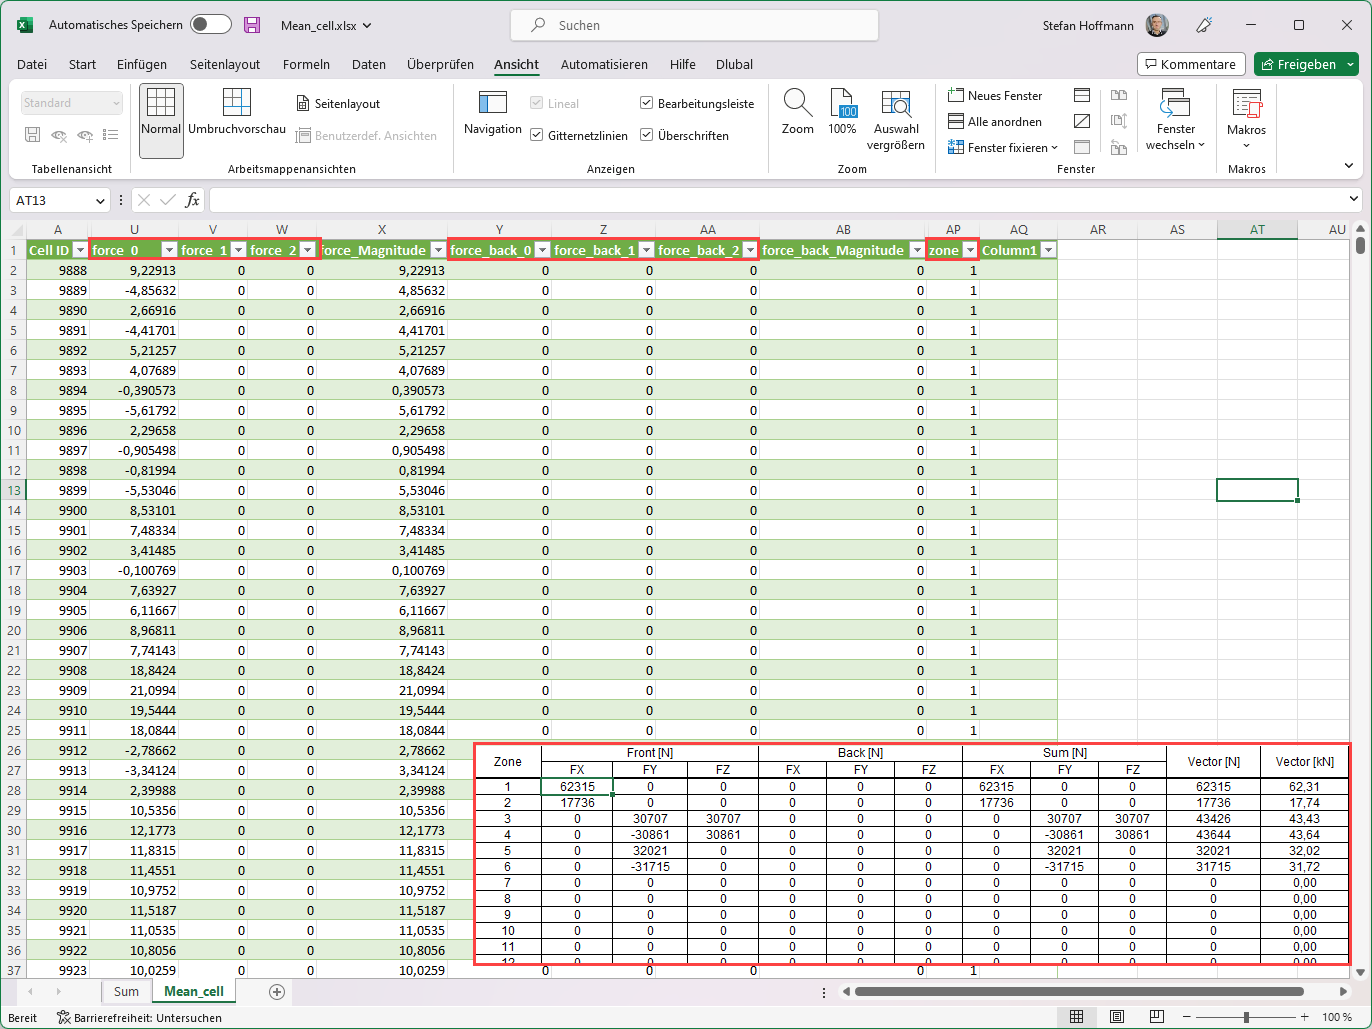Viewport: 1372px width, 1029px height.
Task: Select the Sum sheet tab
Action: pos(126,991)
